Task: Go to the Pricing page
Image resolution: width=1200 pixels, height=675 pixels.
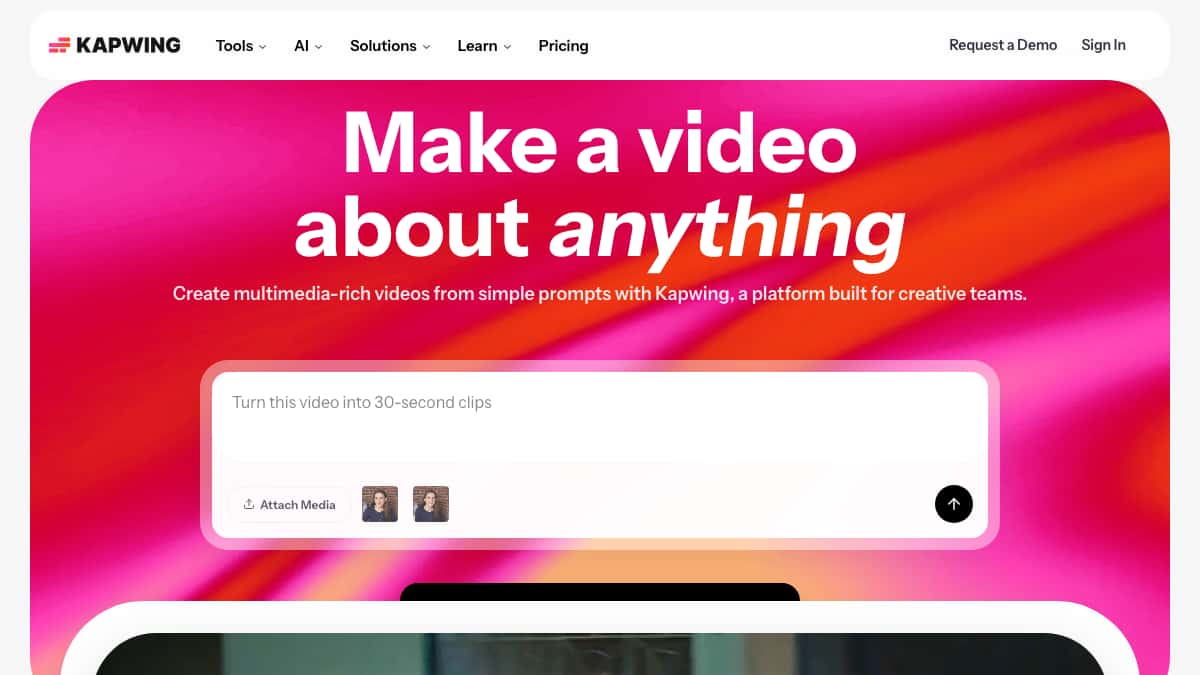Action: point(563,46)
